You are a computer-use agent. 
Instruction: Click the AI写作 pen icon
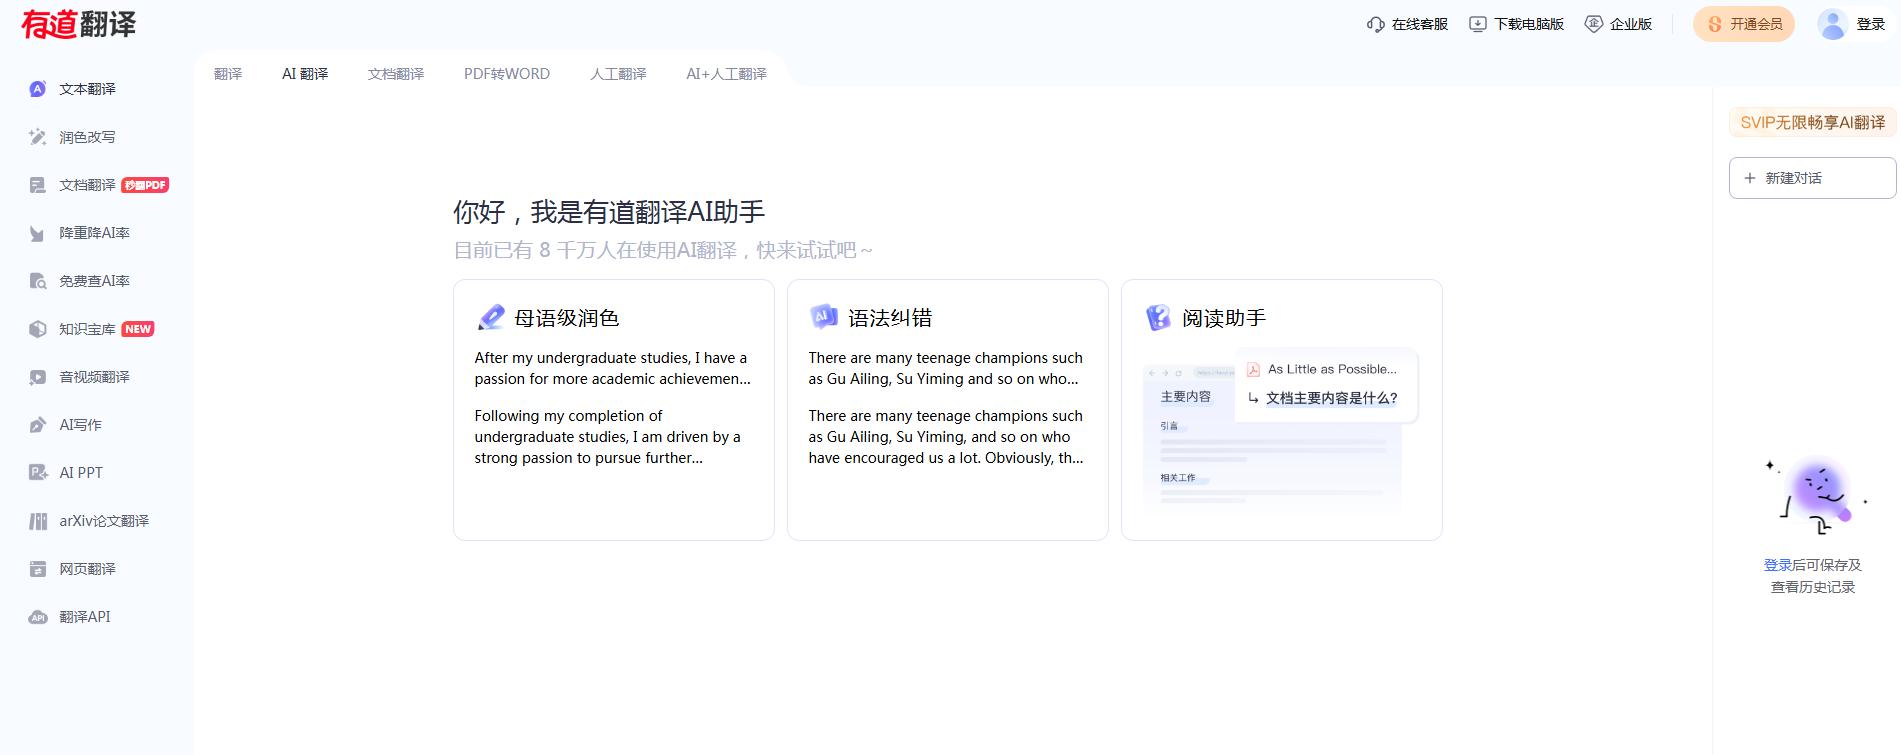38,425
